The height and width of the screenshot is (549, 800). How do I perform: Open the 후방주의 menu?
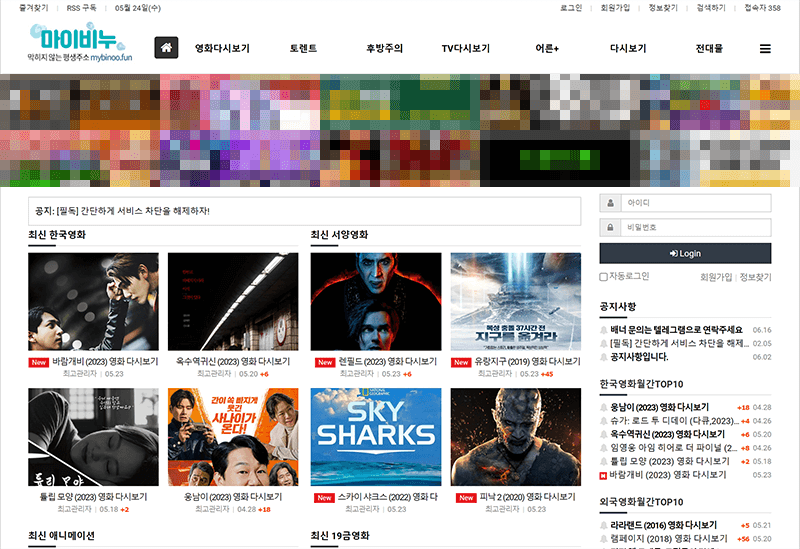coord(385,48)
